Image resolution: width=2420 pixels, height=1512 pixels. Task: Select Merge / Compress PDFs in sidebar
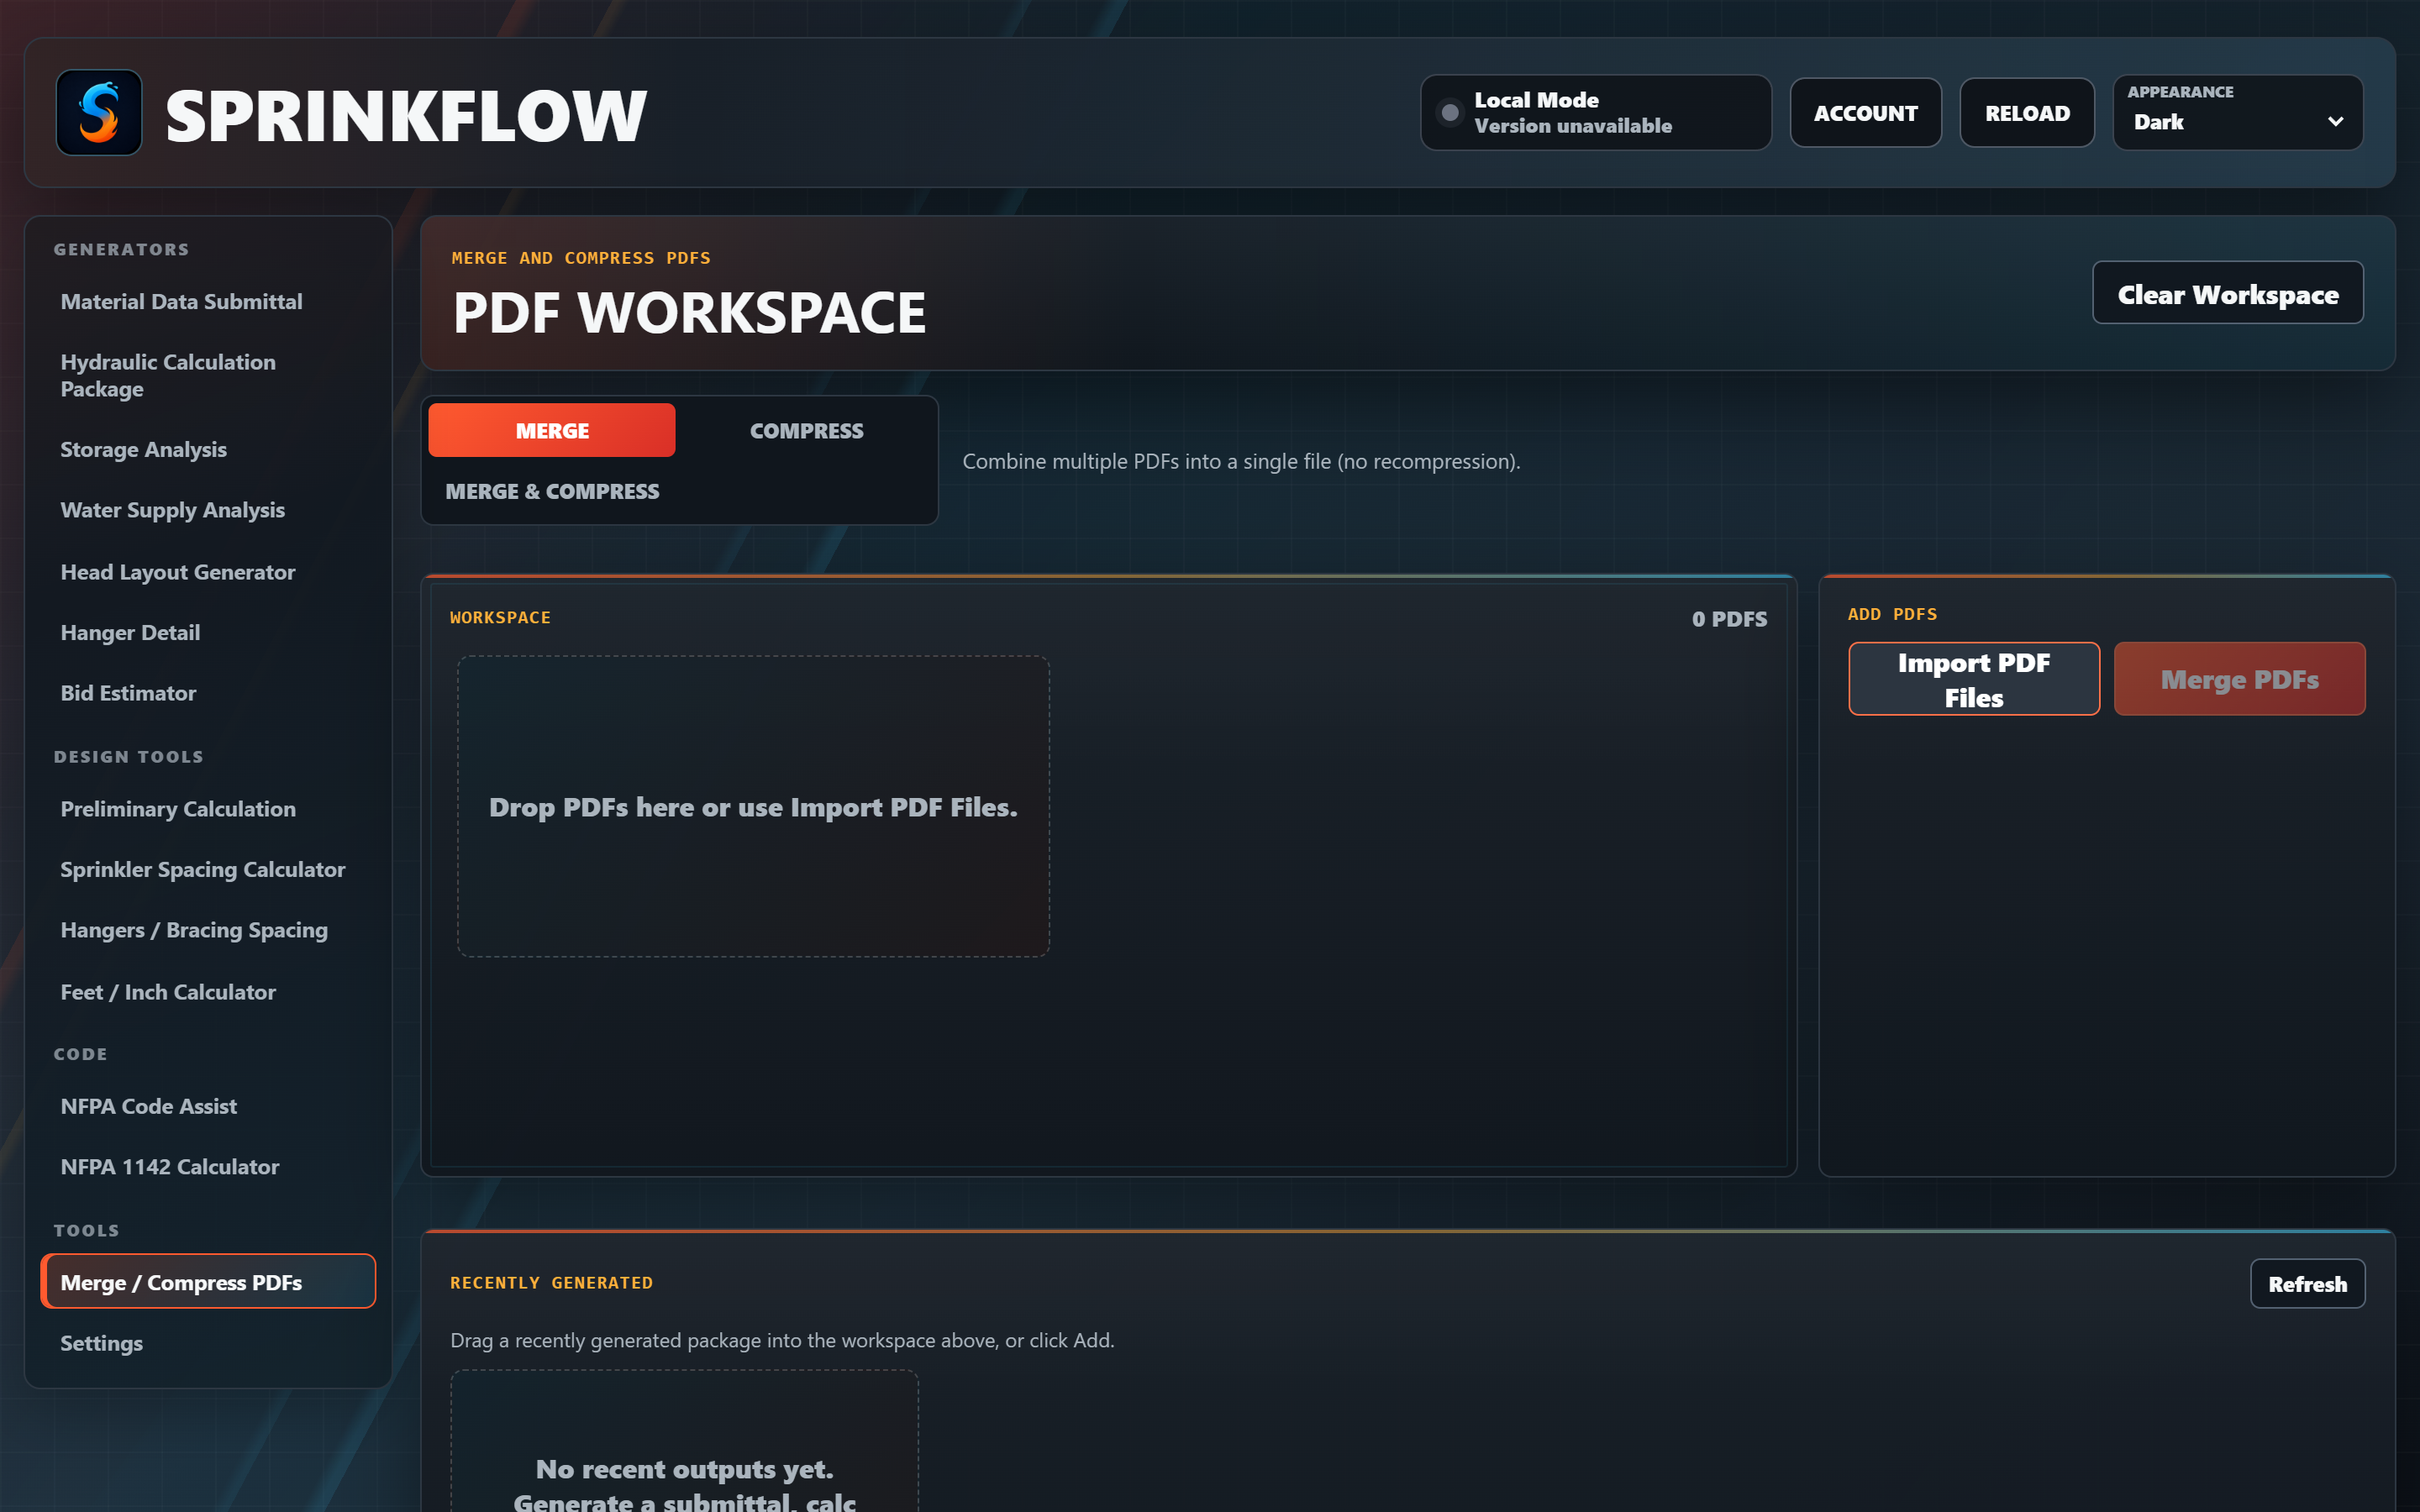tap(208, 1282)
